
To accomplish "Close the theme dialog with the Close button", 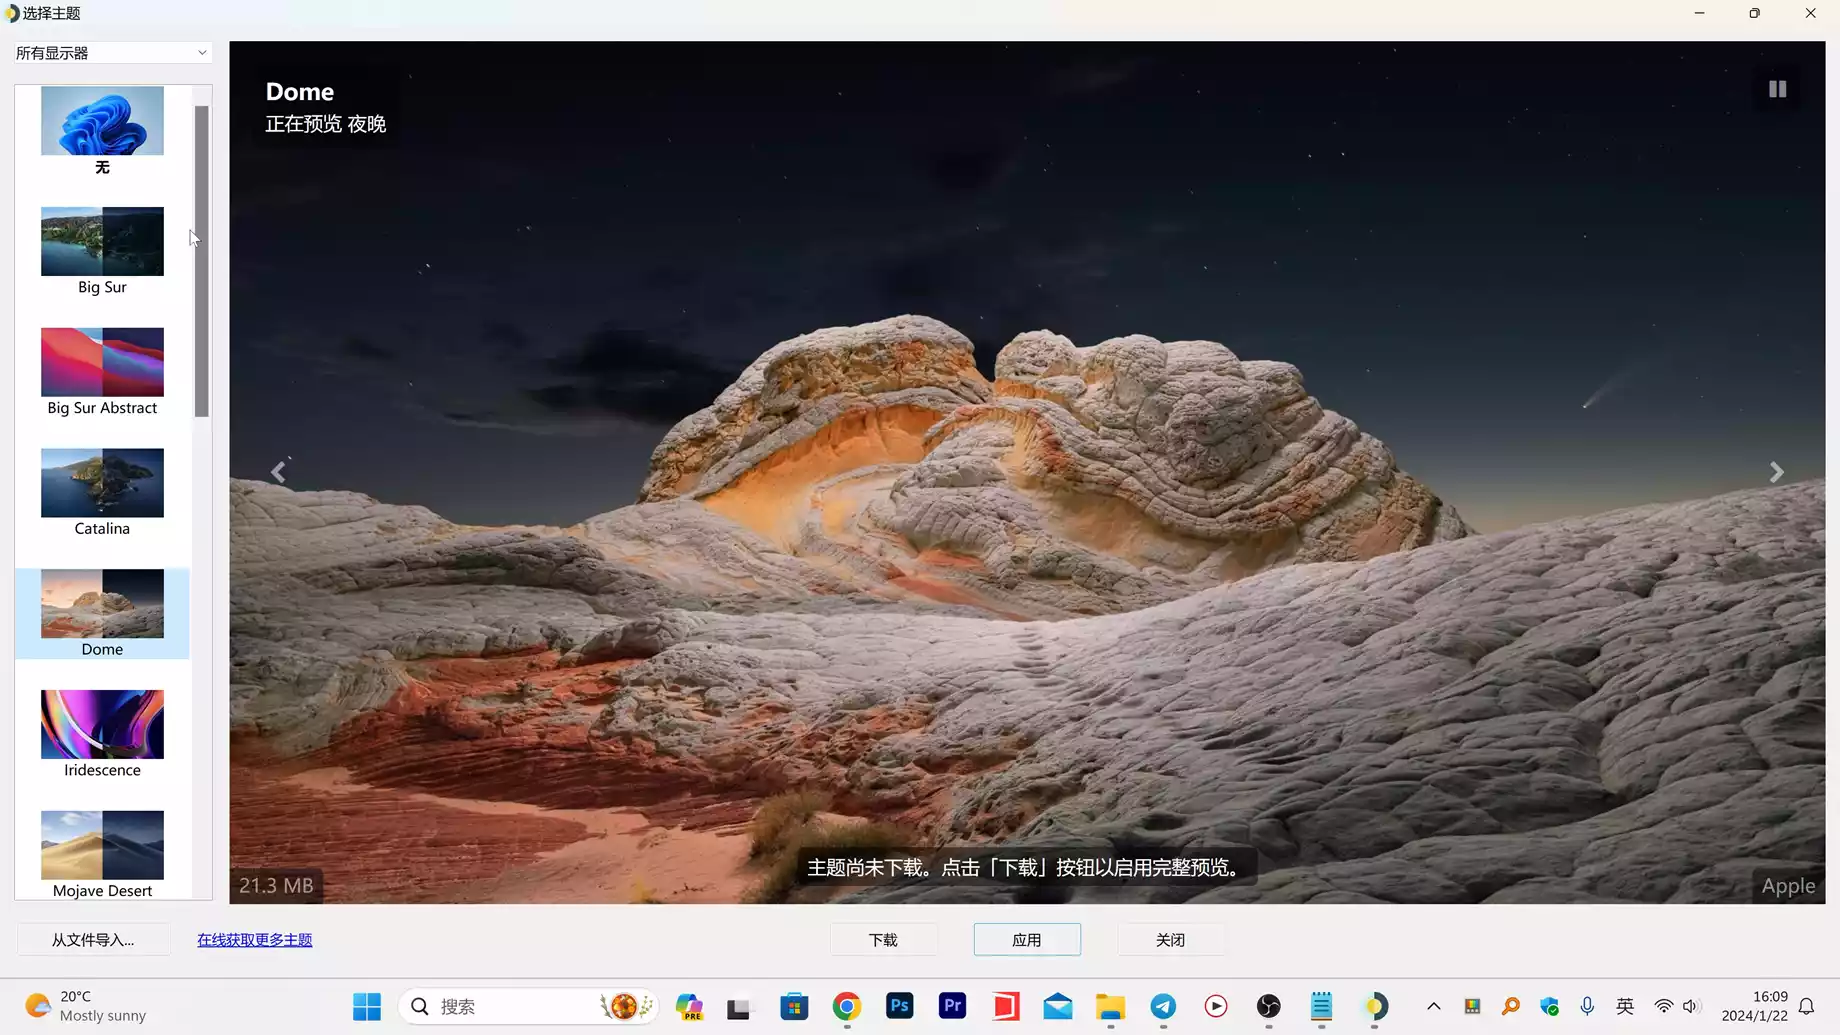I will pos(1170,940).
